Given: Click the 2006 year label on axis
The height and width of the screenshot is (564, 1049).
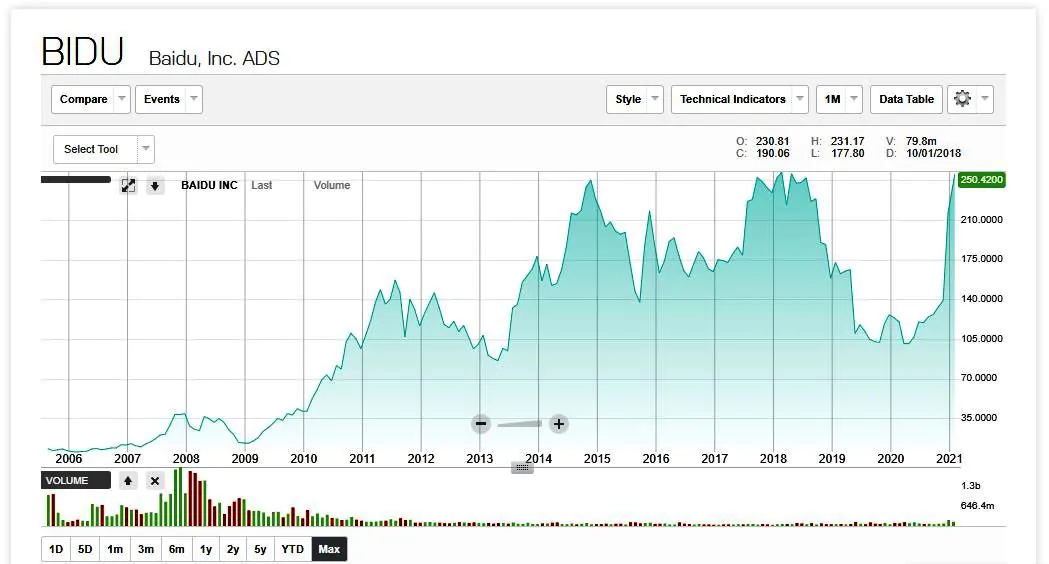Looking at the screenshot, I should [69, 459].
